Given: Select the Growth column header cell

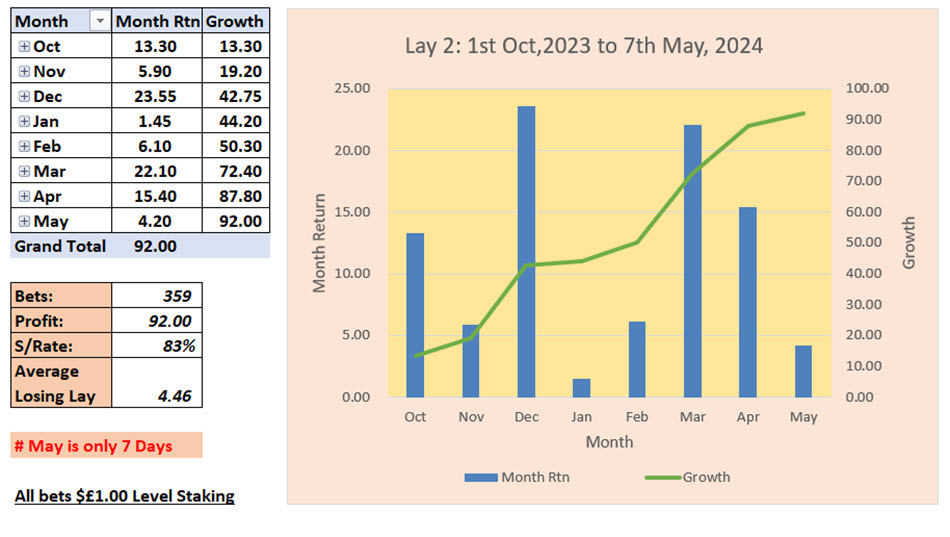Looking at the screenshot, I should pyautogui.click(x=236, y=21).
